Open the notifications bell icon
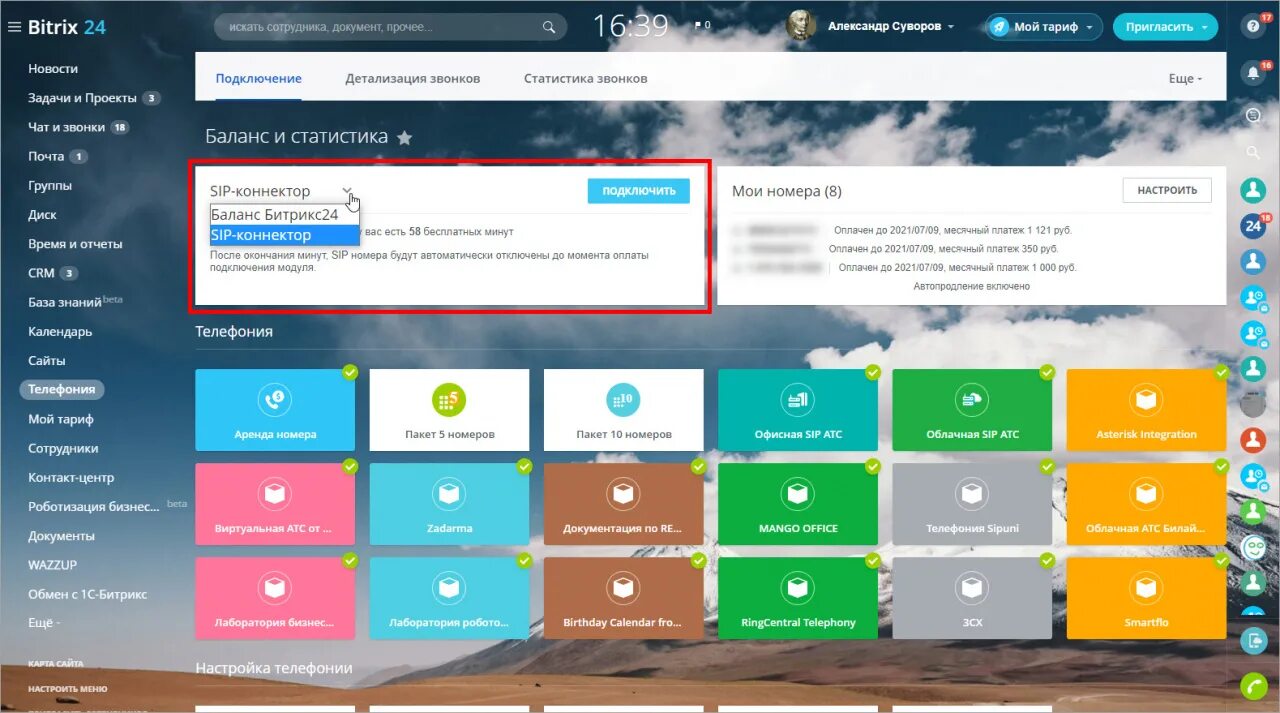The width and height of the screenshot is (1280, 713). click(x=1253, y=73)
